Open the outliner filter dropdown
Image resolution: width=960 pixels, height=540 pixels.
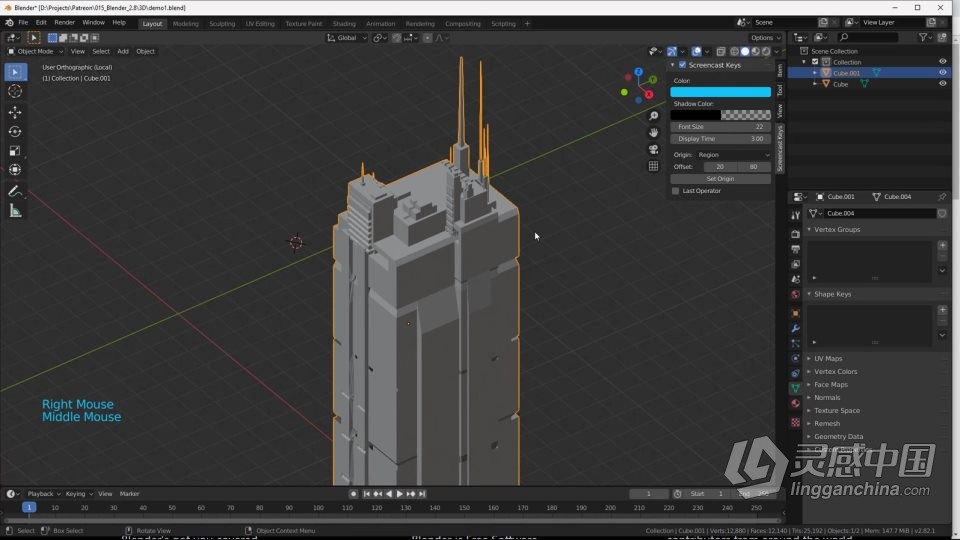click(926, 38)
